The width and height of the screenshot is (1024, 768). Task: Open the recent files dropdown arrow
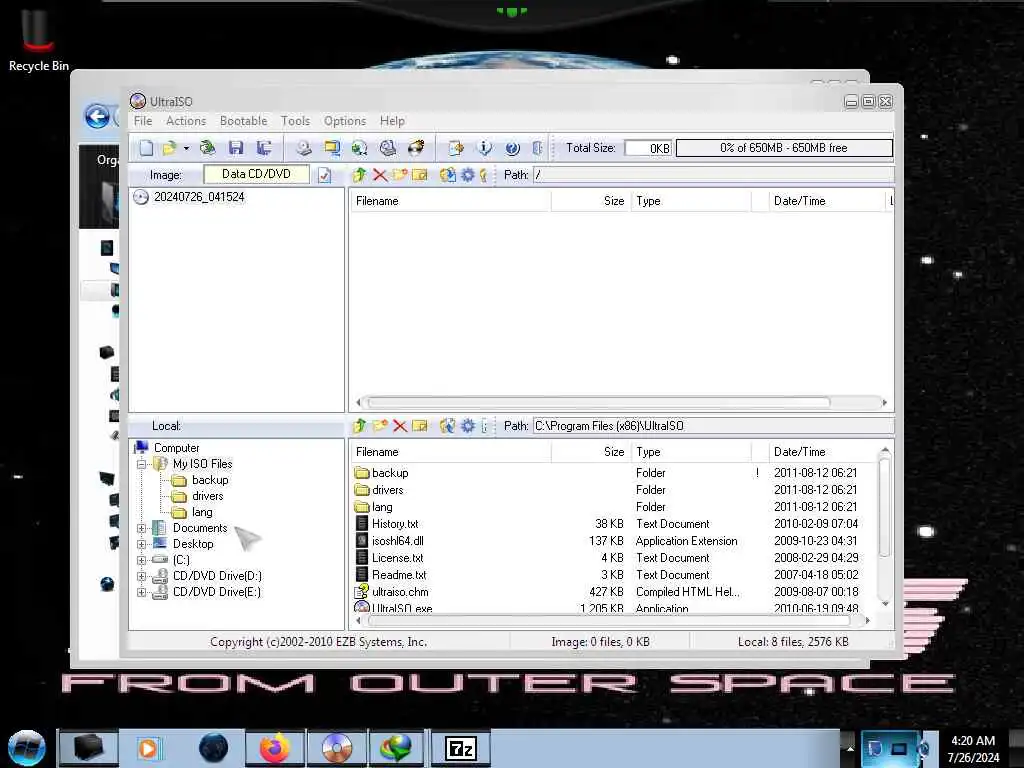187,149
